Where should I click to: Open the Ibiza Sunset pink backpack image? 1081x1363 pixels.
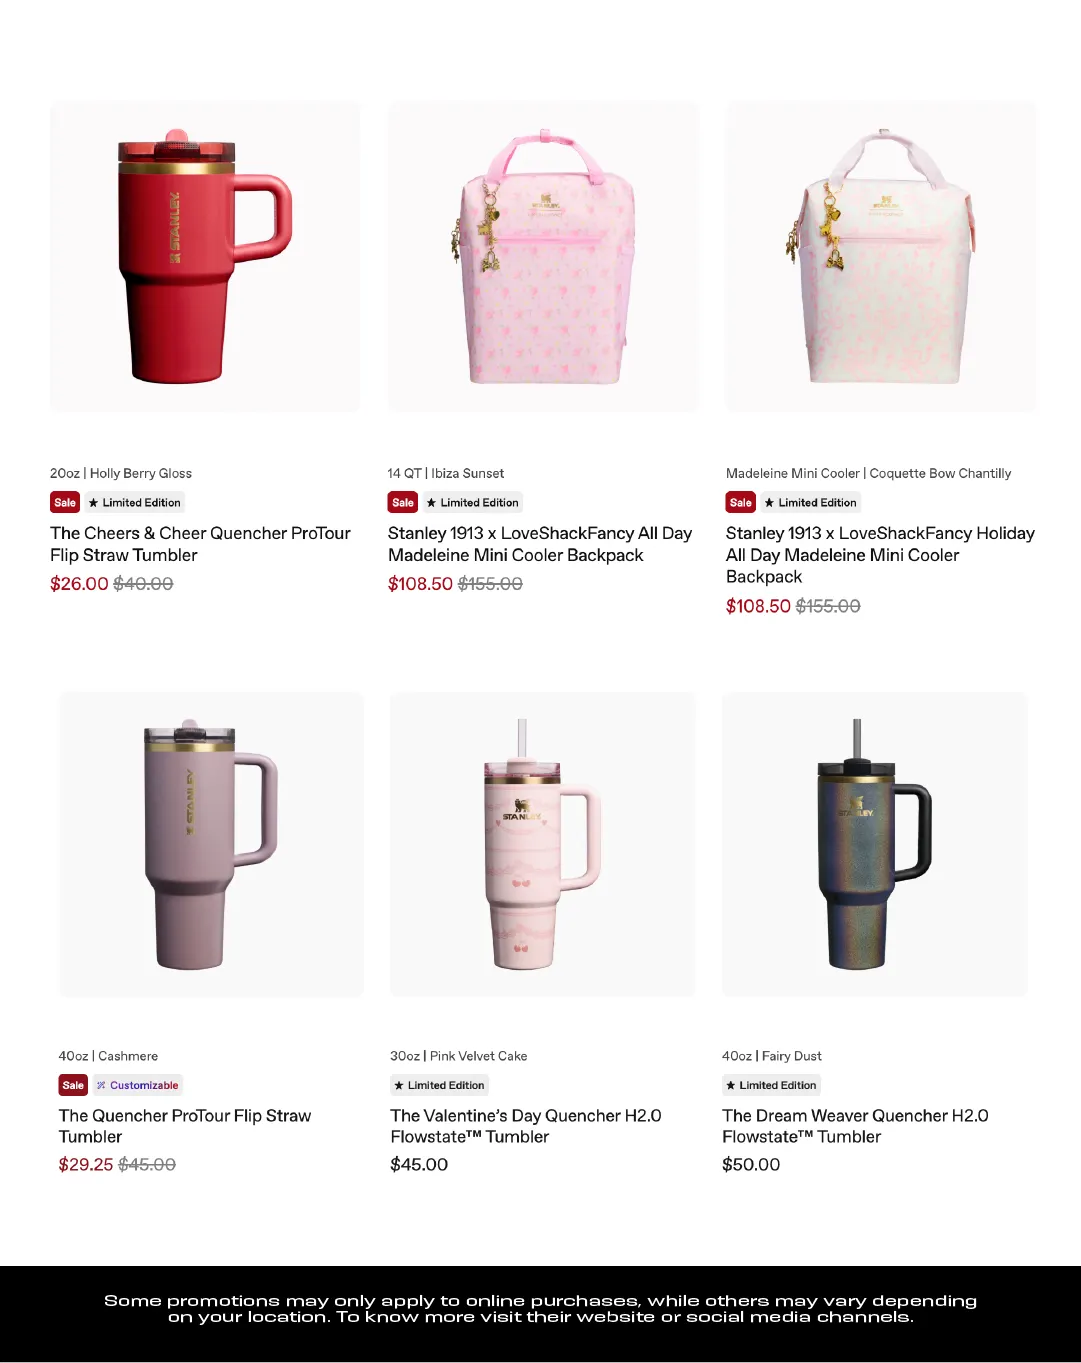pyautogui.click(x=543, y=256)
